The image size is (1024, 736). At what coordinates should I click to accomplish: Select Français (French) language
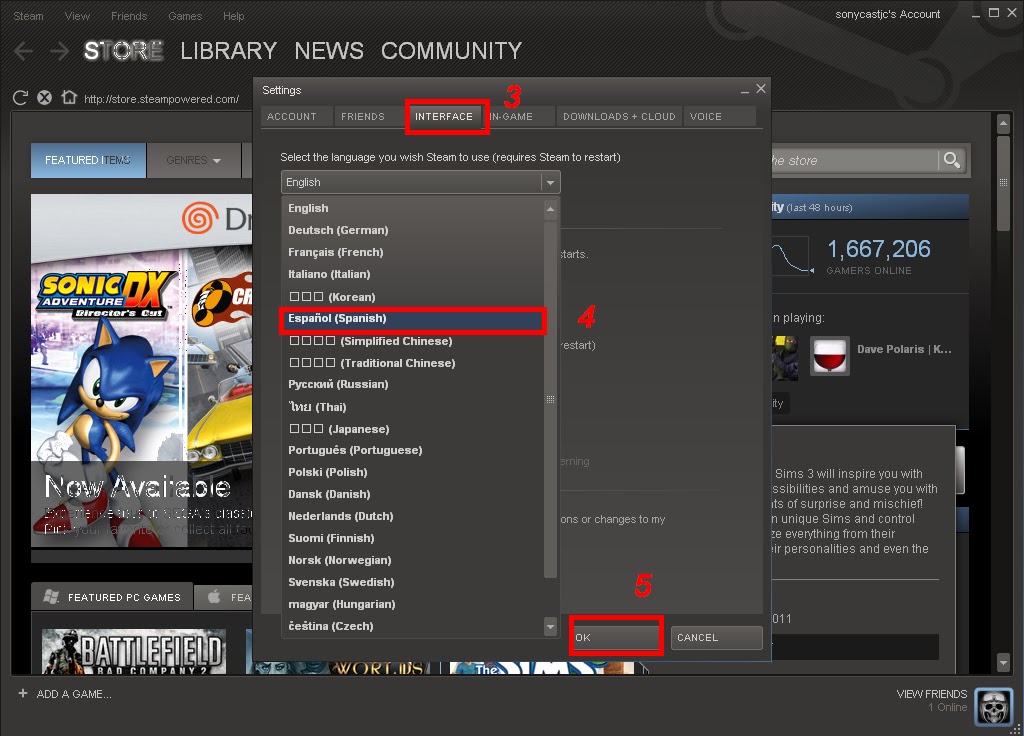[x=412, y=252]
